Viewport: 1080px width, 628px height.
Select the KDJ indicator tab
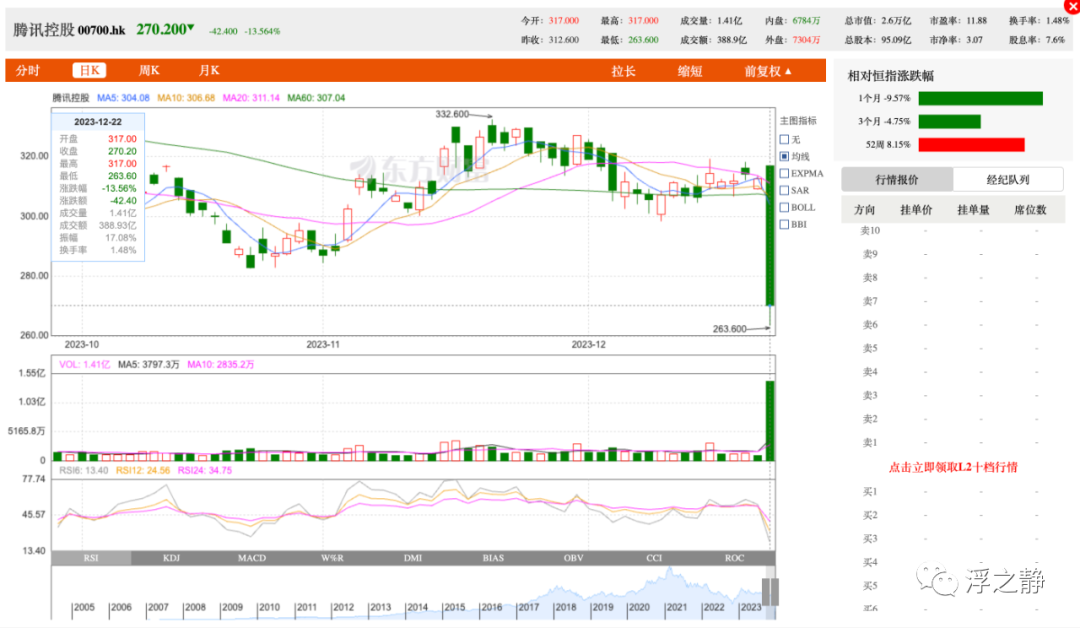click(171, 558)
